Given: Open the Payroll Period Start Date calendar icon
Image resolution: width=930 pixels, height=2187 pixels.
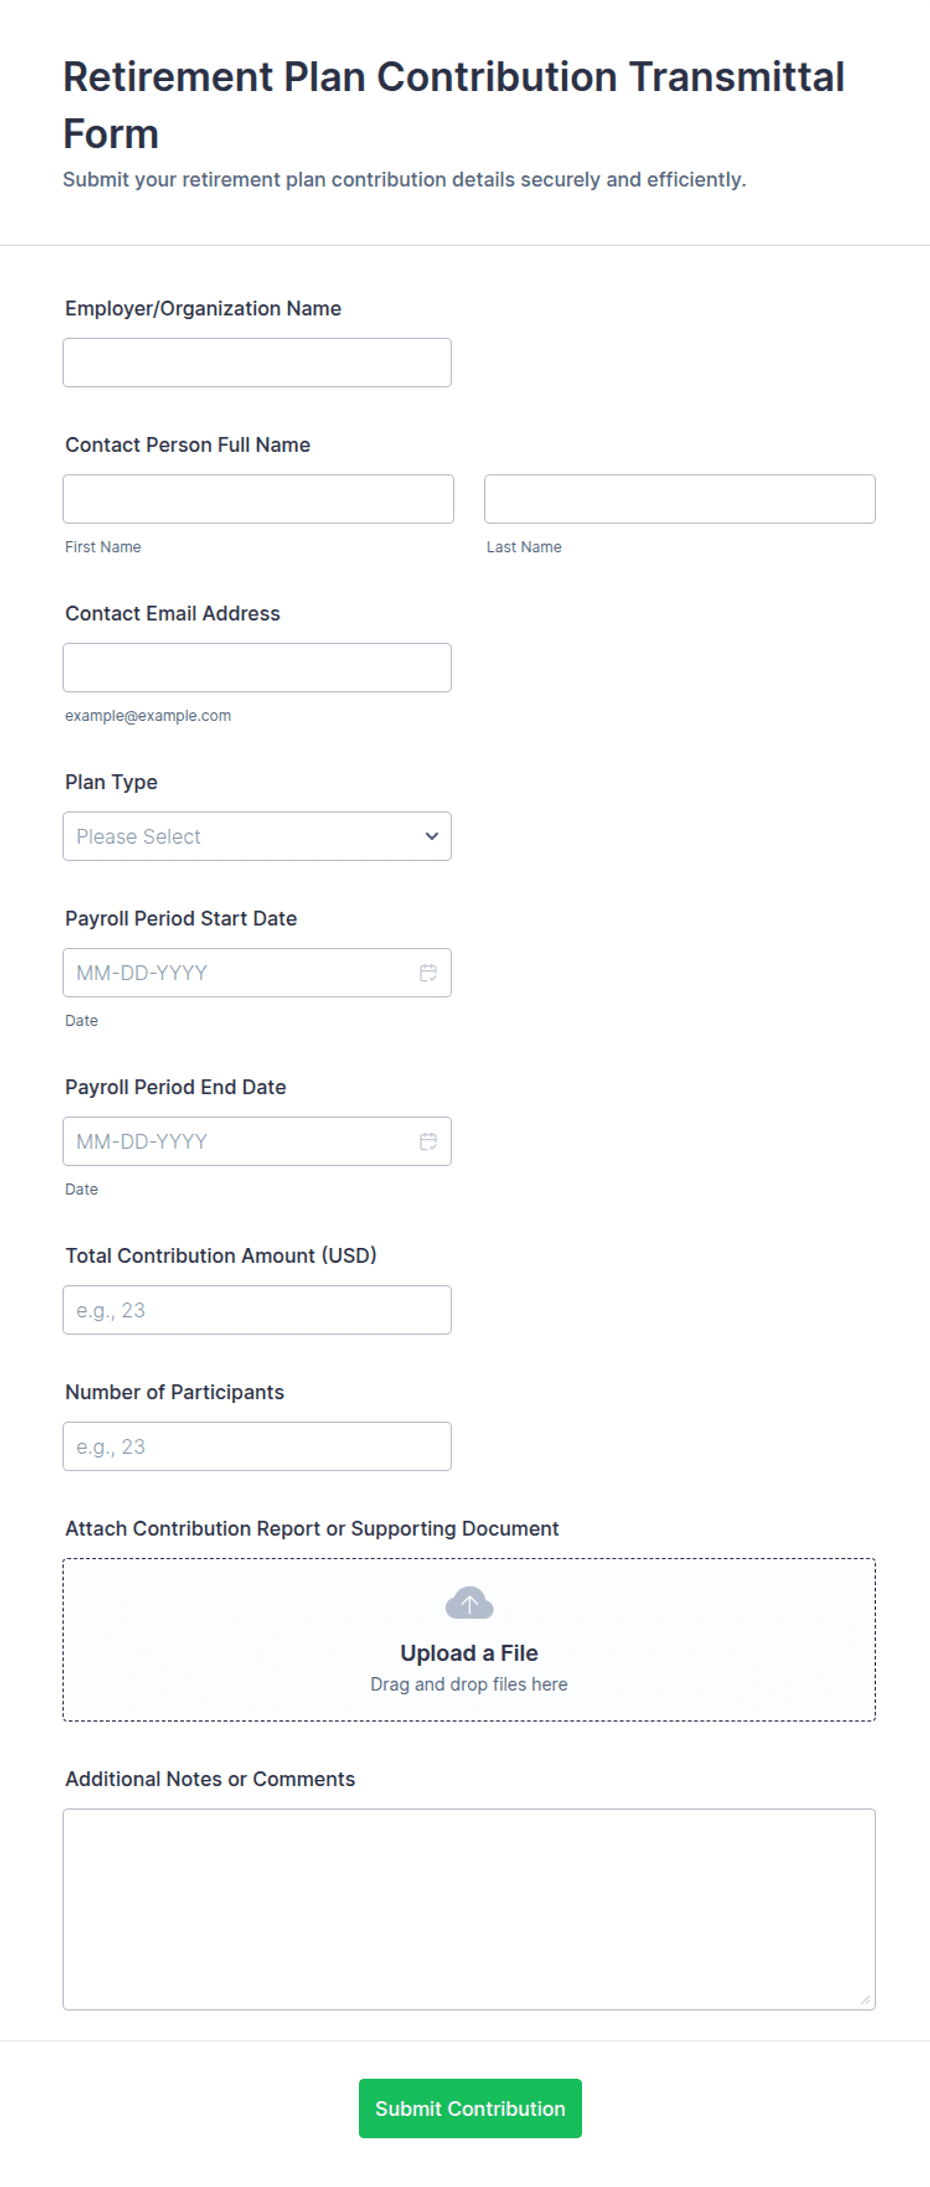Looking at the screenshot, I should (428, 973).
